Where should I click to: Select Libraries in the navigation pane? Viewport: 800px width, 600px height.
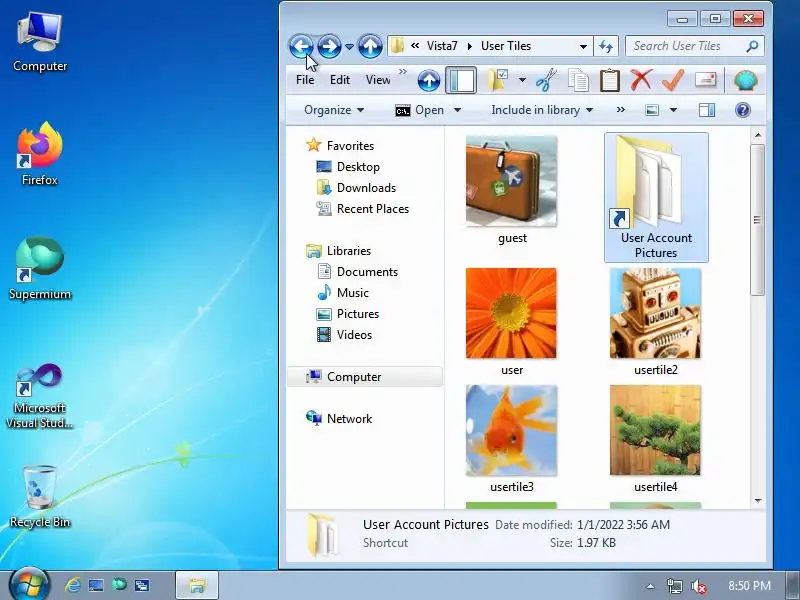point(338,251)
